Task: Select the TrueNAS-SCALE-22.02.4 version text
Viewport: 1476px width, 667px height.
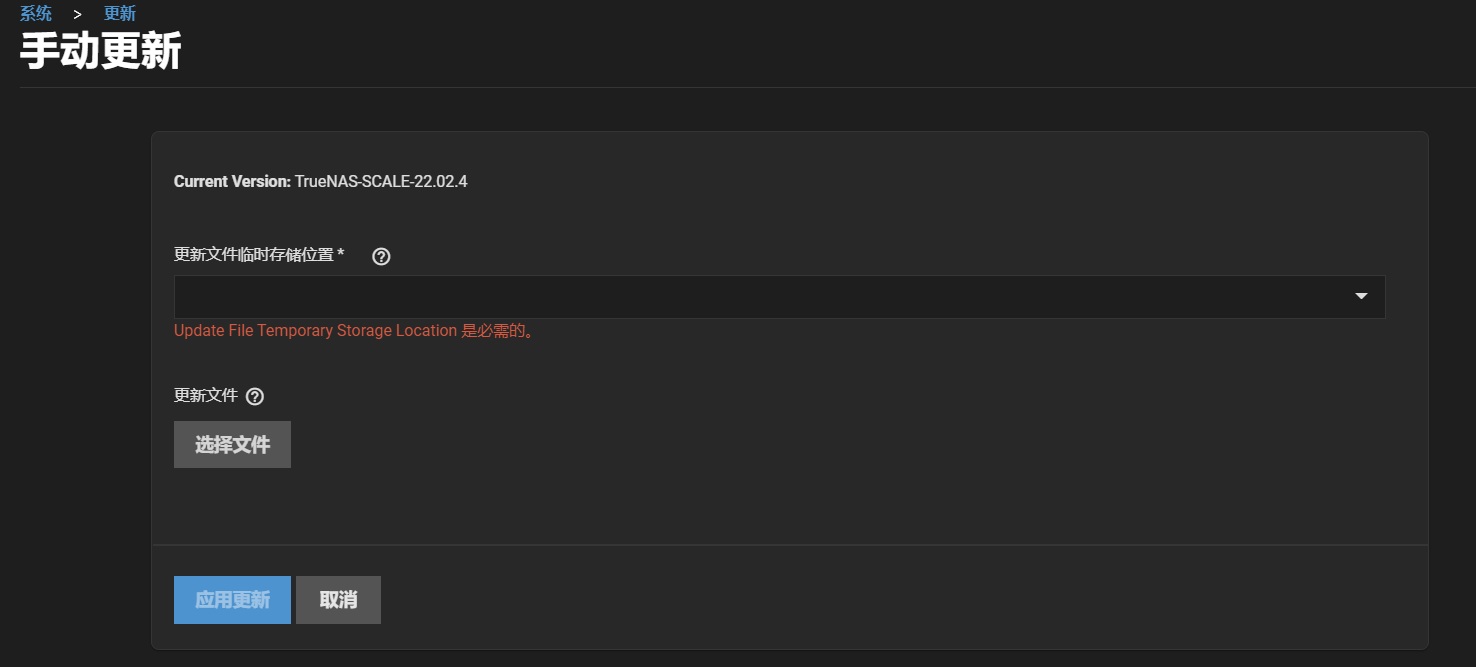Action: pyautogui.click(x=381, y=181)
